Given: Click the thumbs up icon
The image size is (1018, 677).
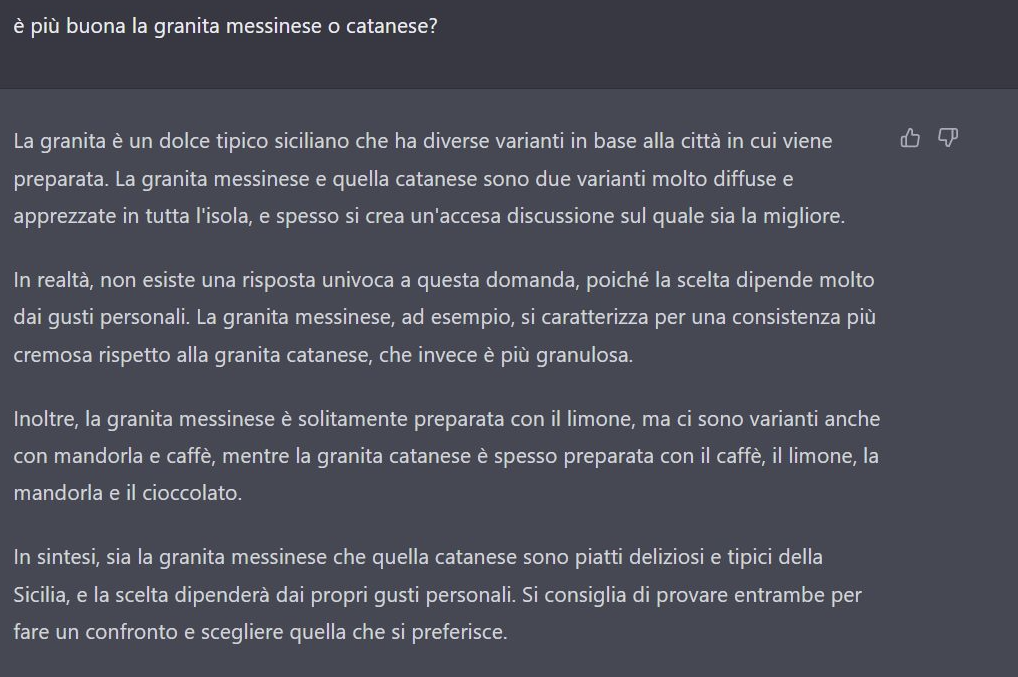Looking at the screenshot, I should tap(910, 138).
